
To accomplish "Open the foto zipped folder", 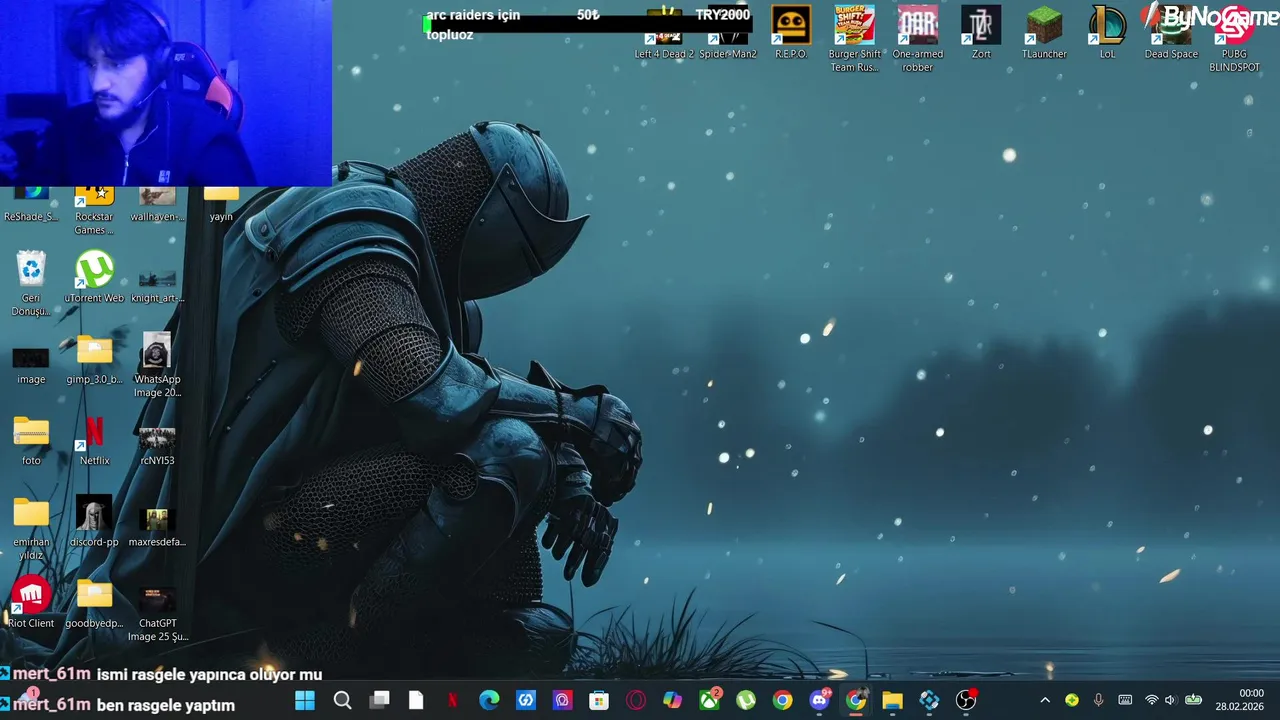I will tap(31, 440).
